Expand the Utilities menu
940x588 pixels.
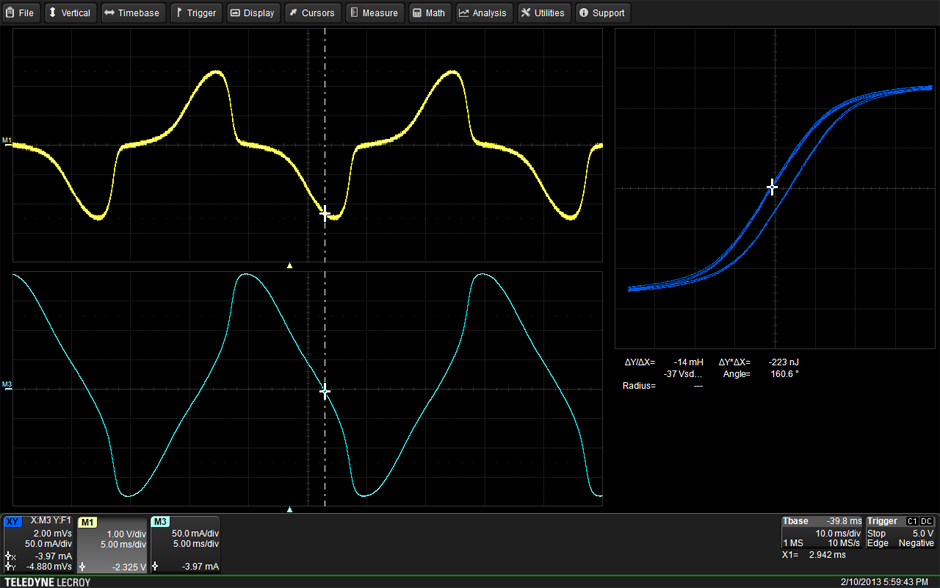pyautogui.click(x=525, y=13)
